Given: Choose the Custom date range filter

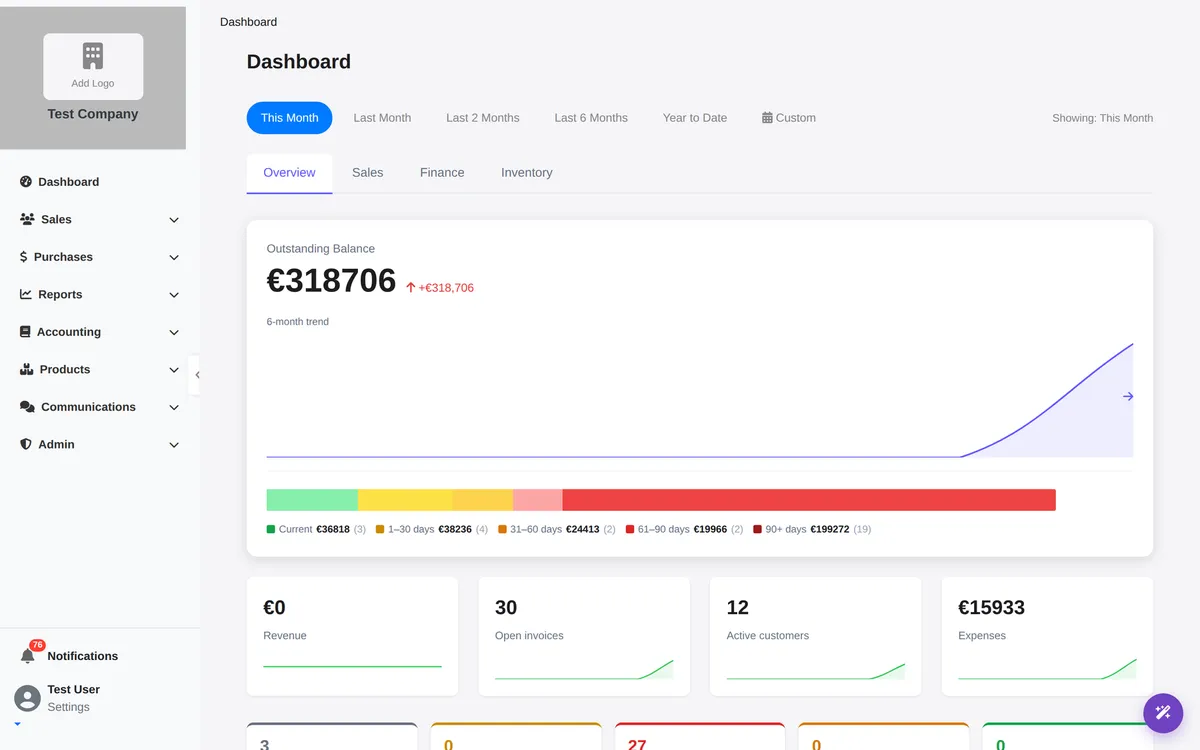Looking at the screenshot, I should pos(789,118).
